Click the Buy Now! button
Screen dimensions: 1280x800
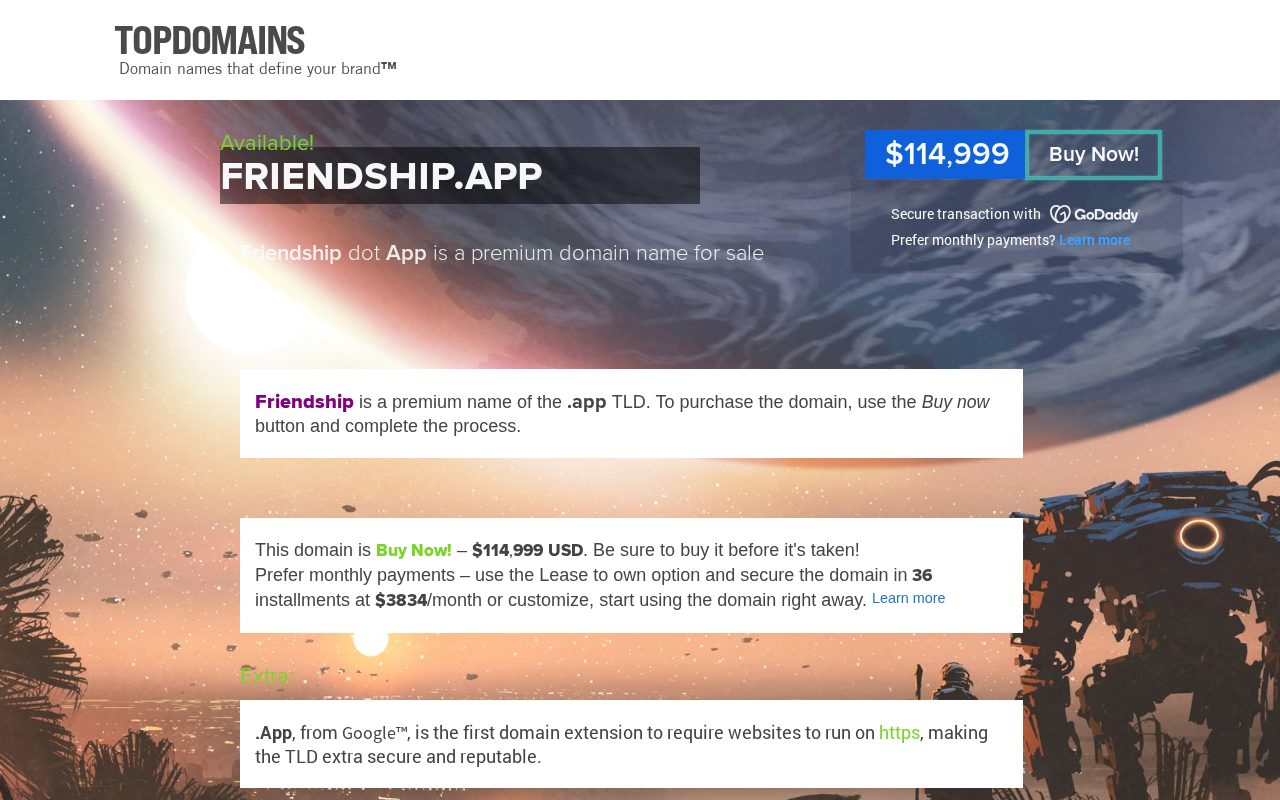click(x=1094, y=155)
